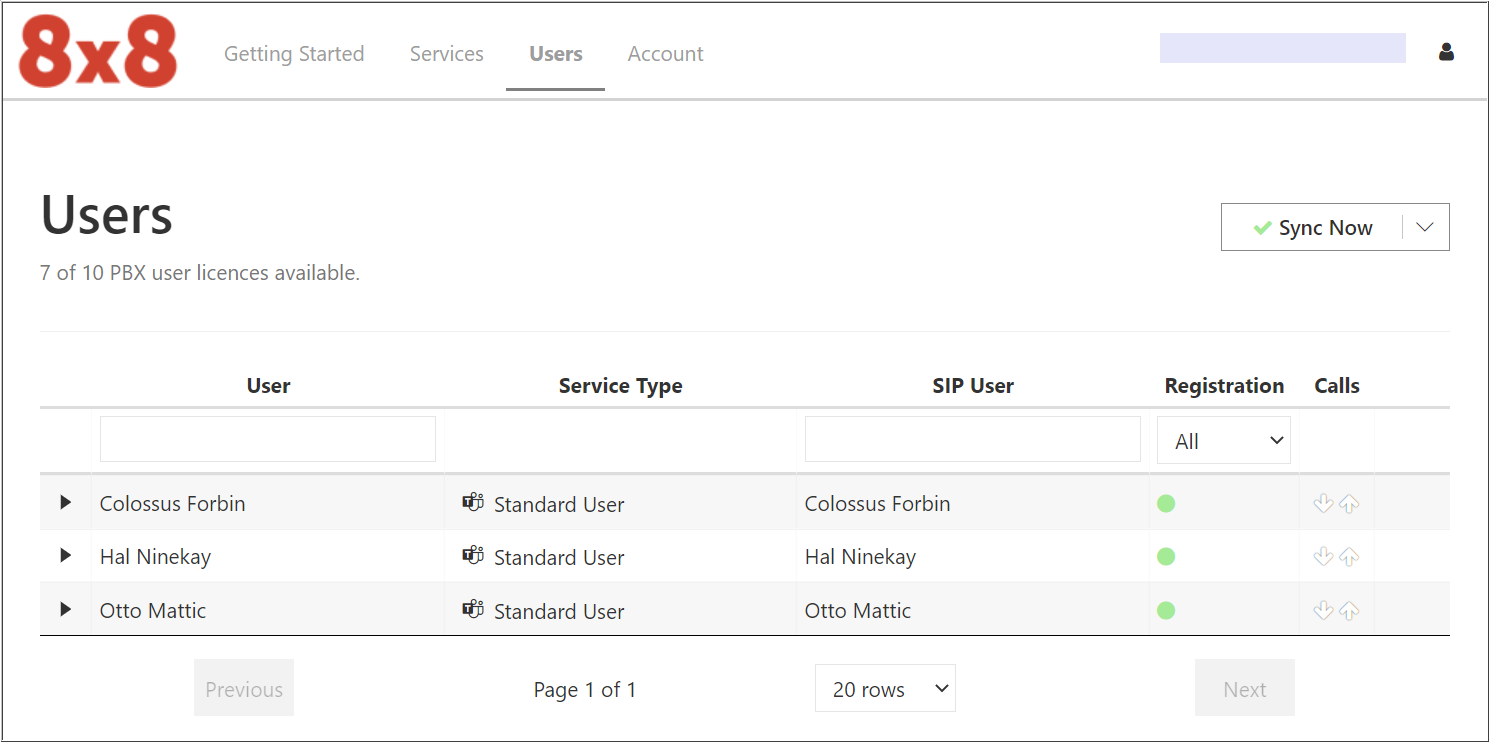
Task: Click the outgoing calls arrow for Otto Mattic
Action: coord(1350,610)
